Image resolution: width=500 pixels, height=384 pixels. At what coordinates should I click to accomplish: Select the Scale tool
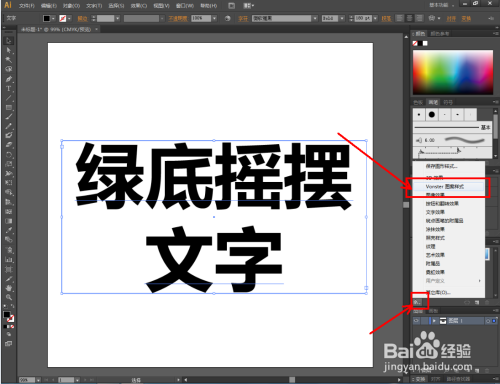[9, 164]
